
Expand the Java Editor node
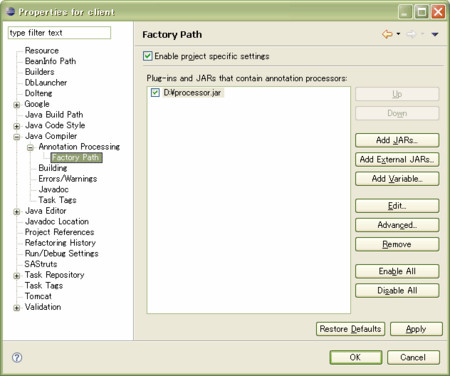16,211
